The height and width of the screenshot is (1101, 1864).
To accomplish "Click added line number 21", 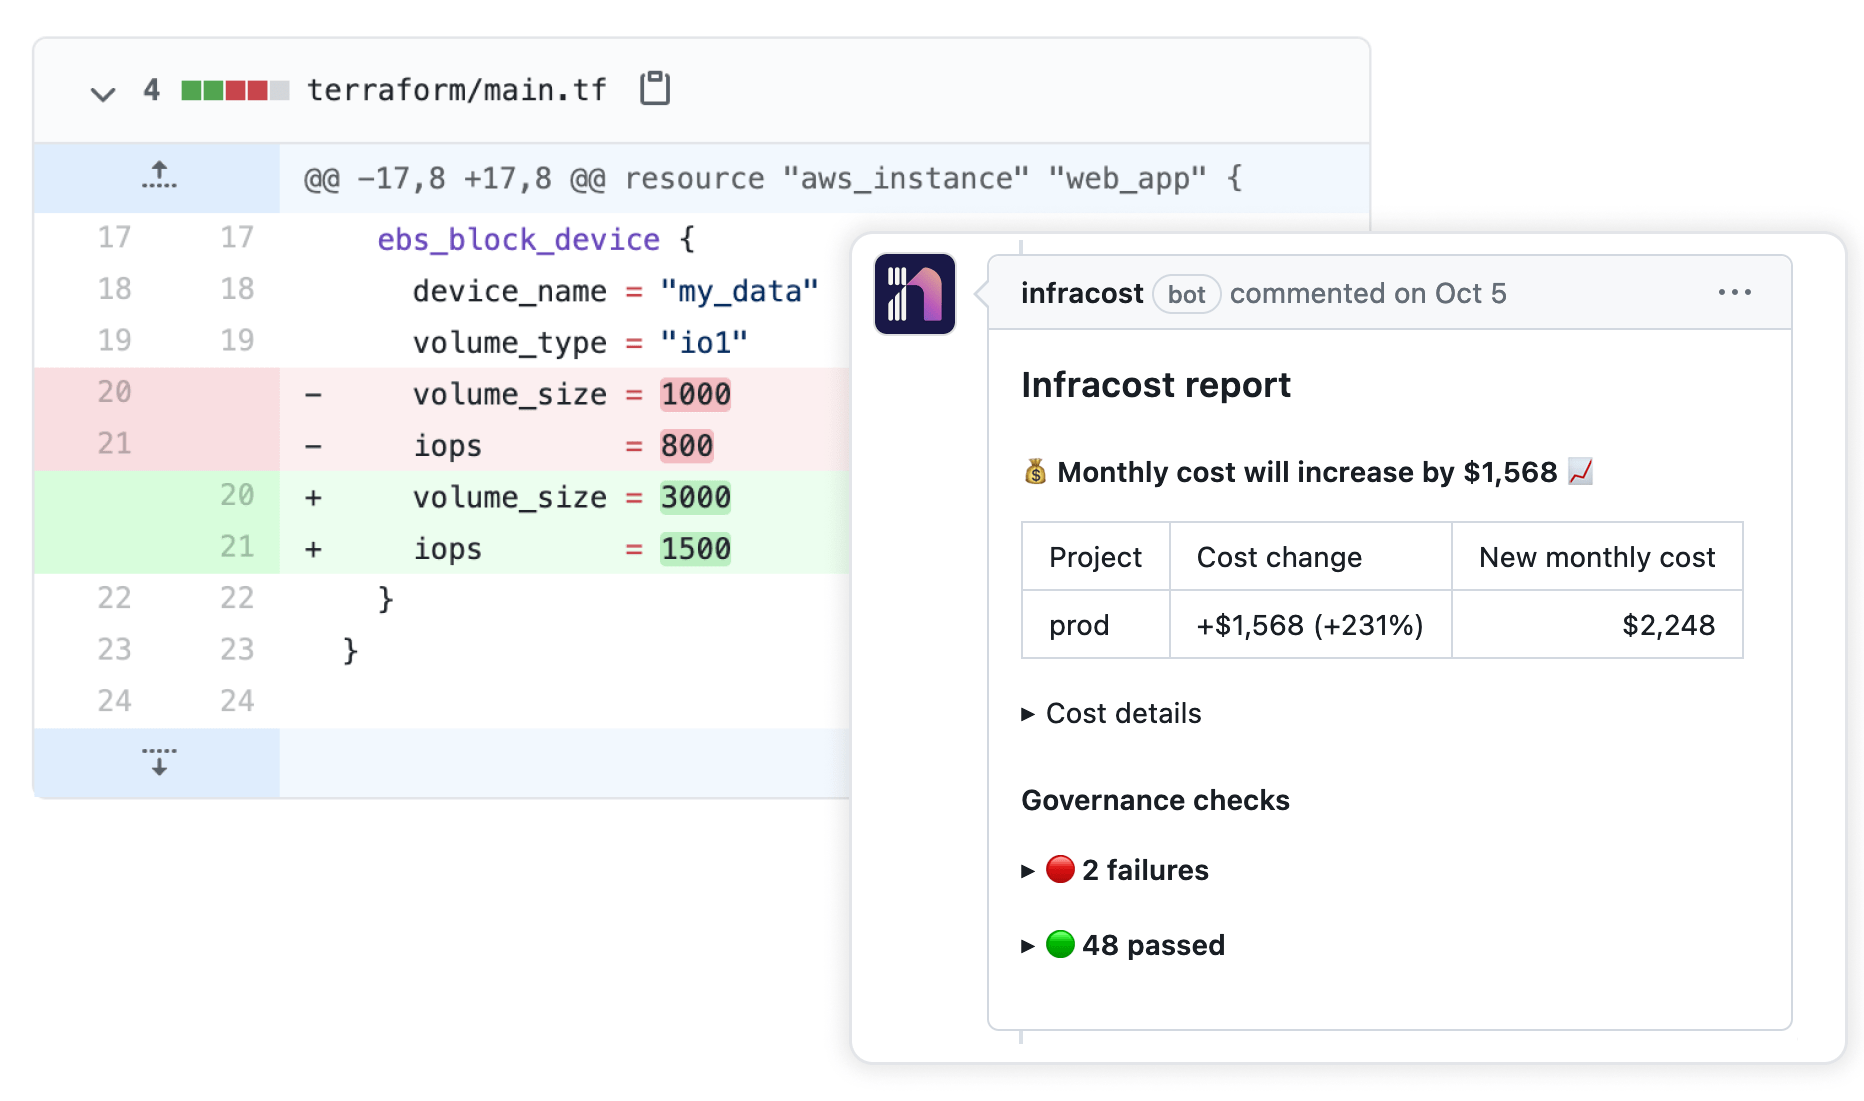I will [237, 546].
